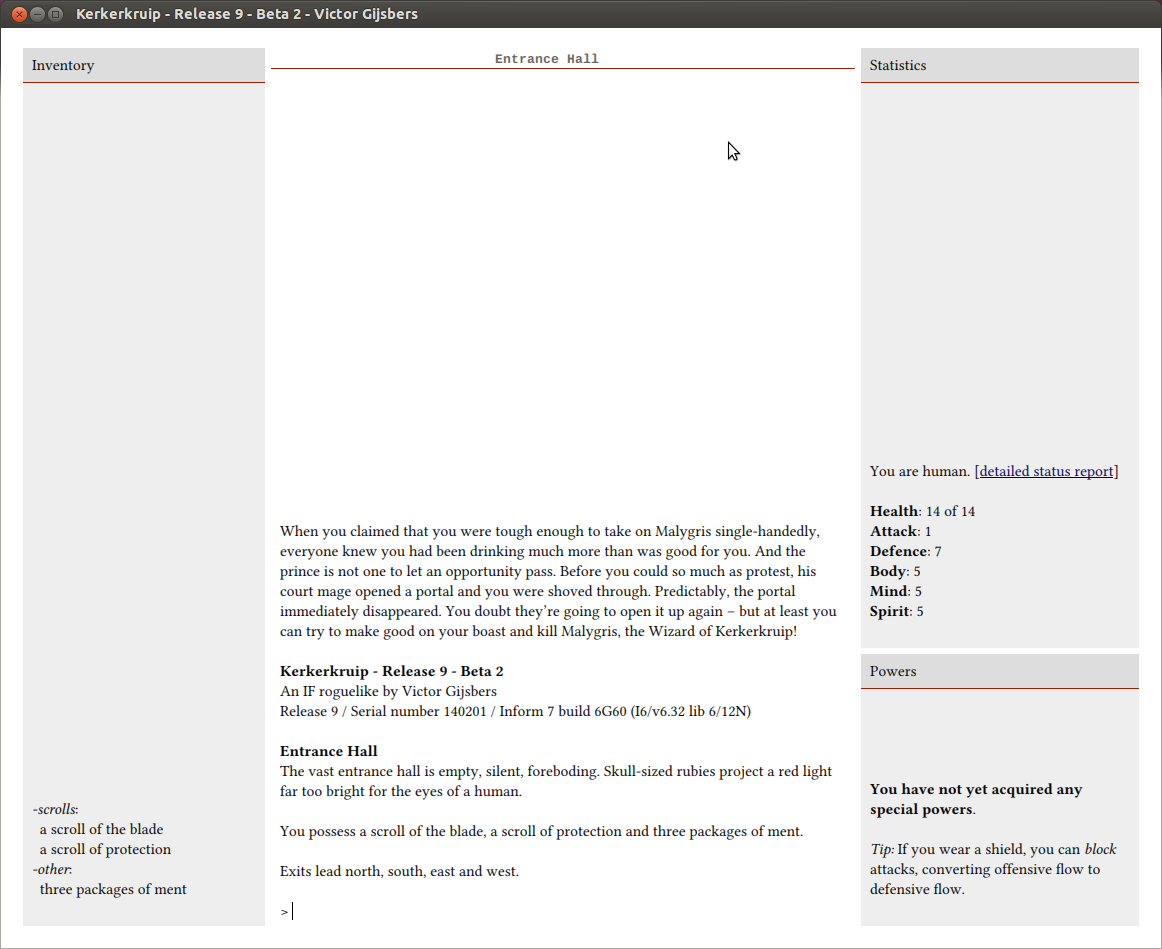Click the '-other:' inventory category label
The image size is (1162, 949).
[x=53, y=869]
